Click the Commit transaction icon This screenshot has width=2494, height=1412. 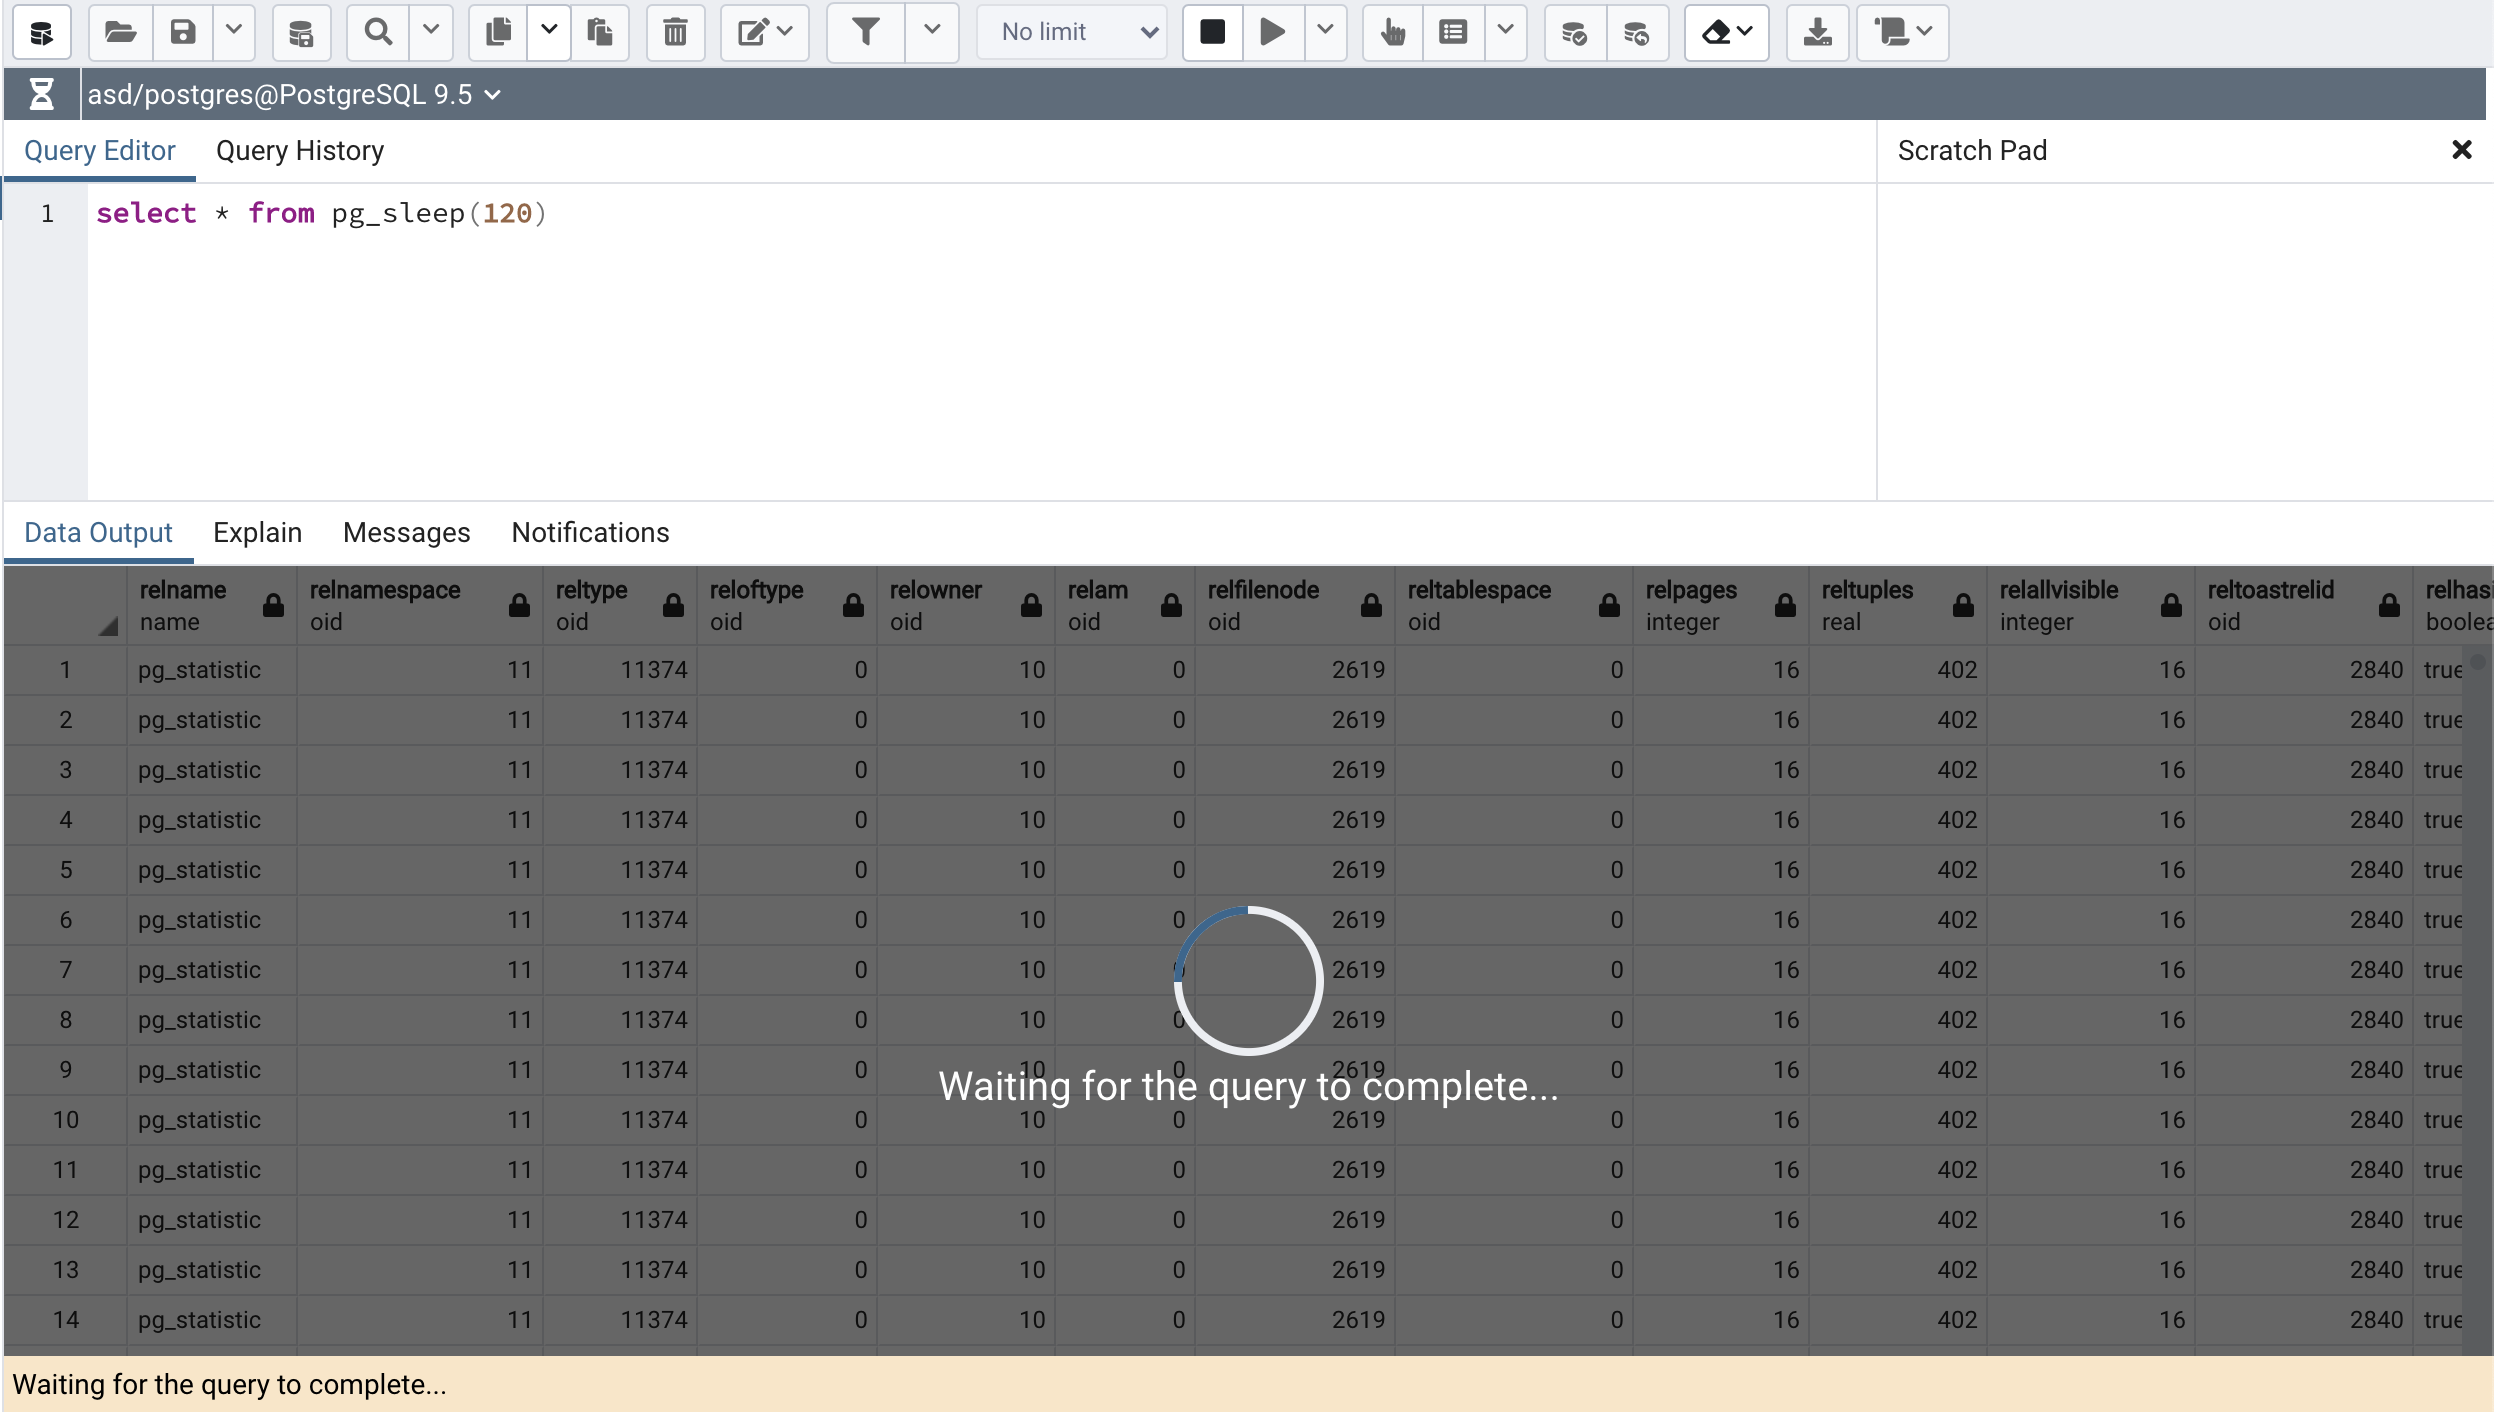pos(1574,33)
